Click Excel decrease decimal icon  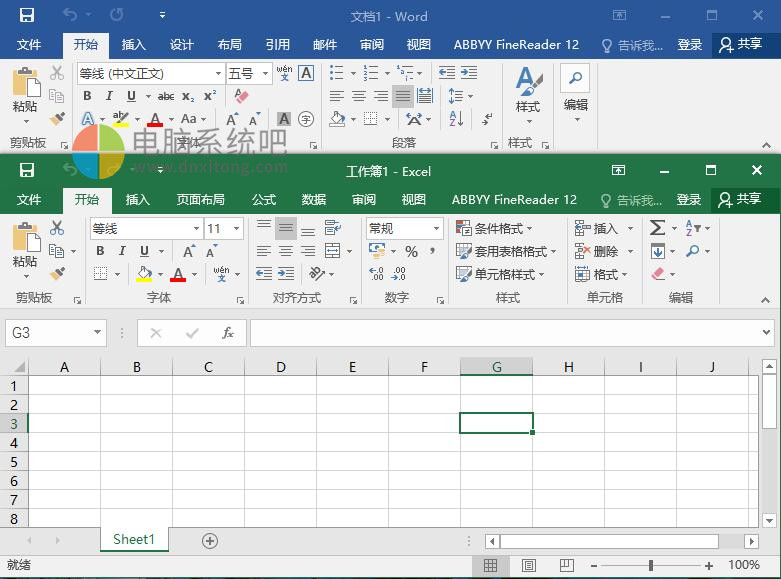pos(398,274)
